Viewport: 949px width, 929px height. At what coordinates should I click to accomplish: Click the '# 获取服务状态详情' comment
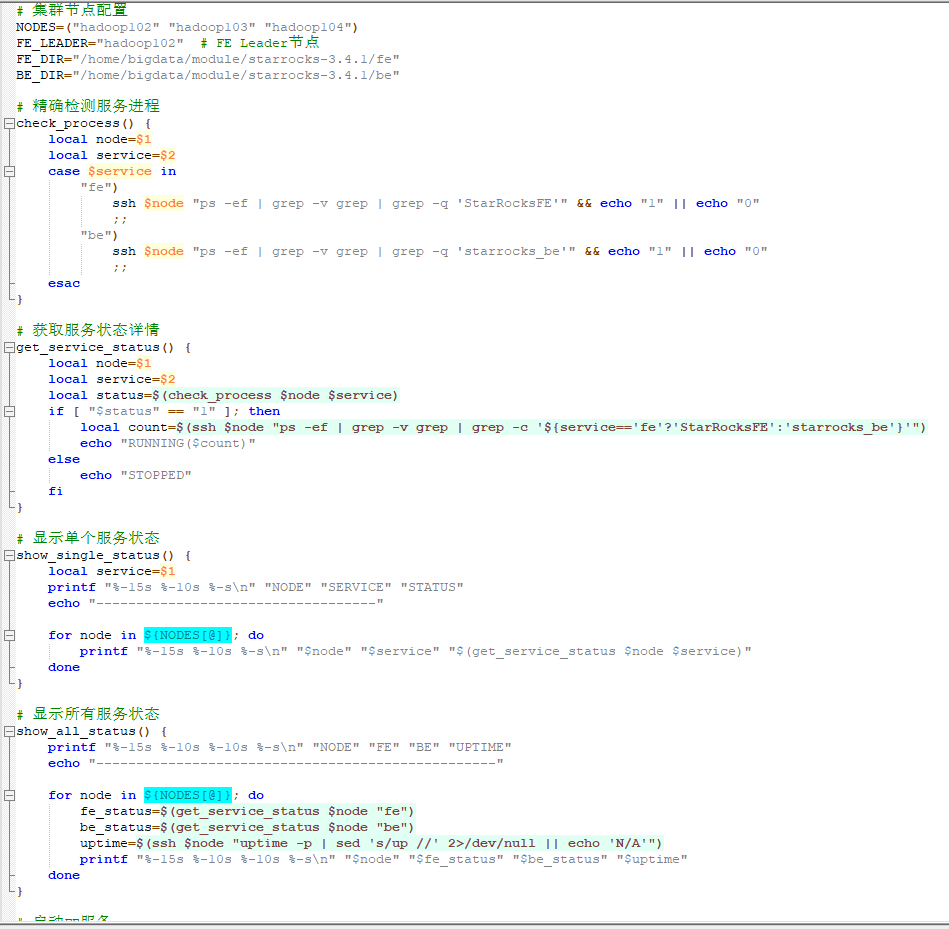[x=88, y=330]
